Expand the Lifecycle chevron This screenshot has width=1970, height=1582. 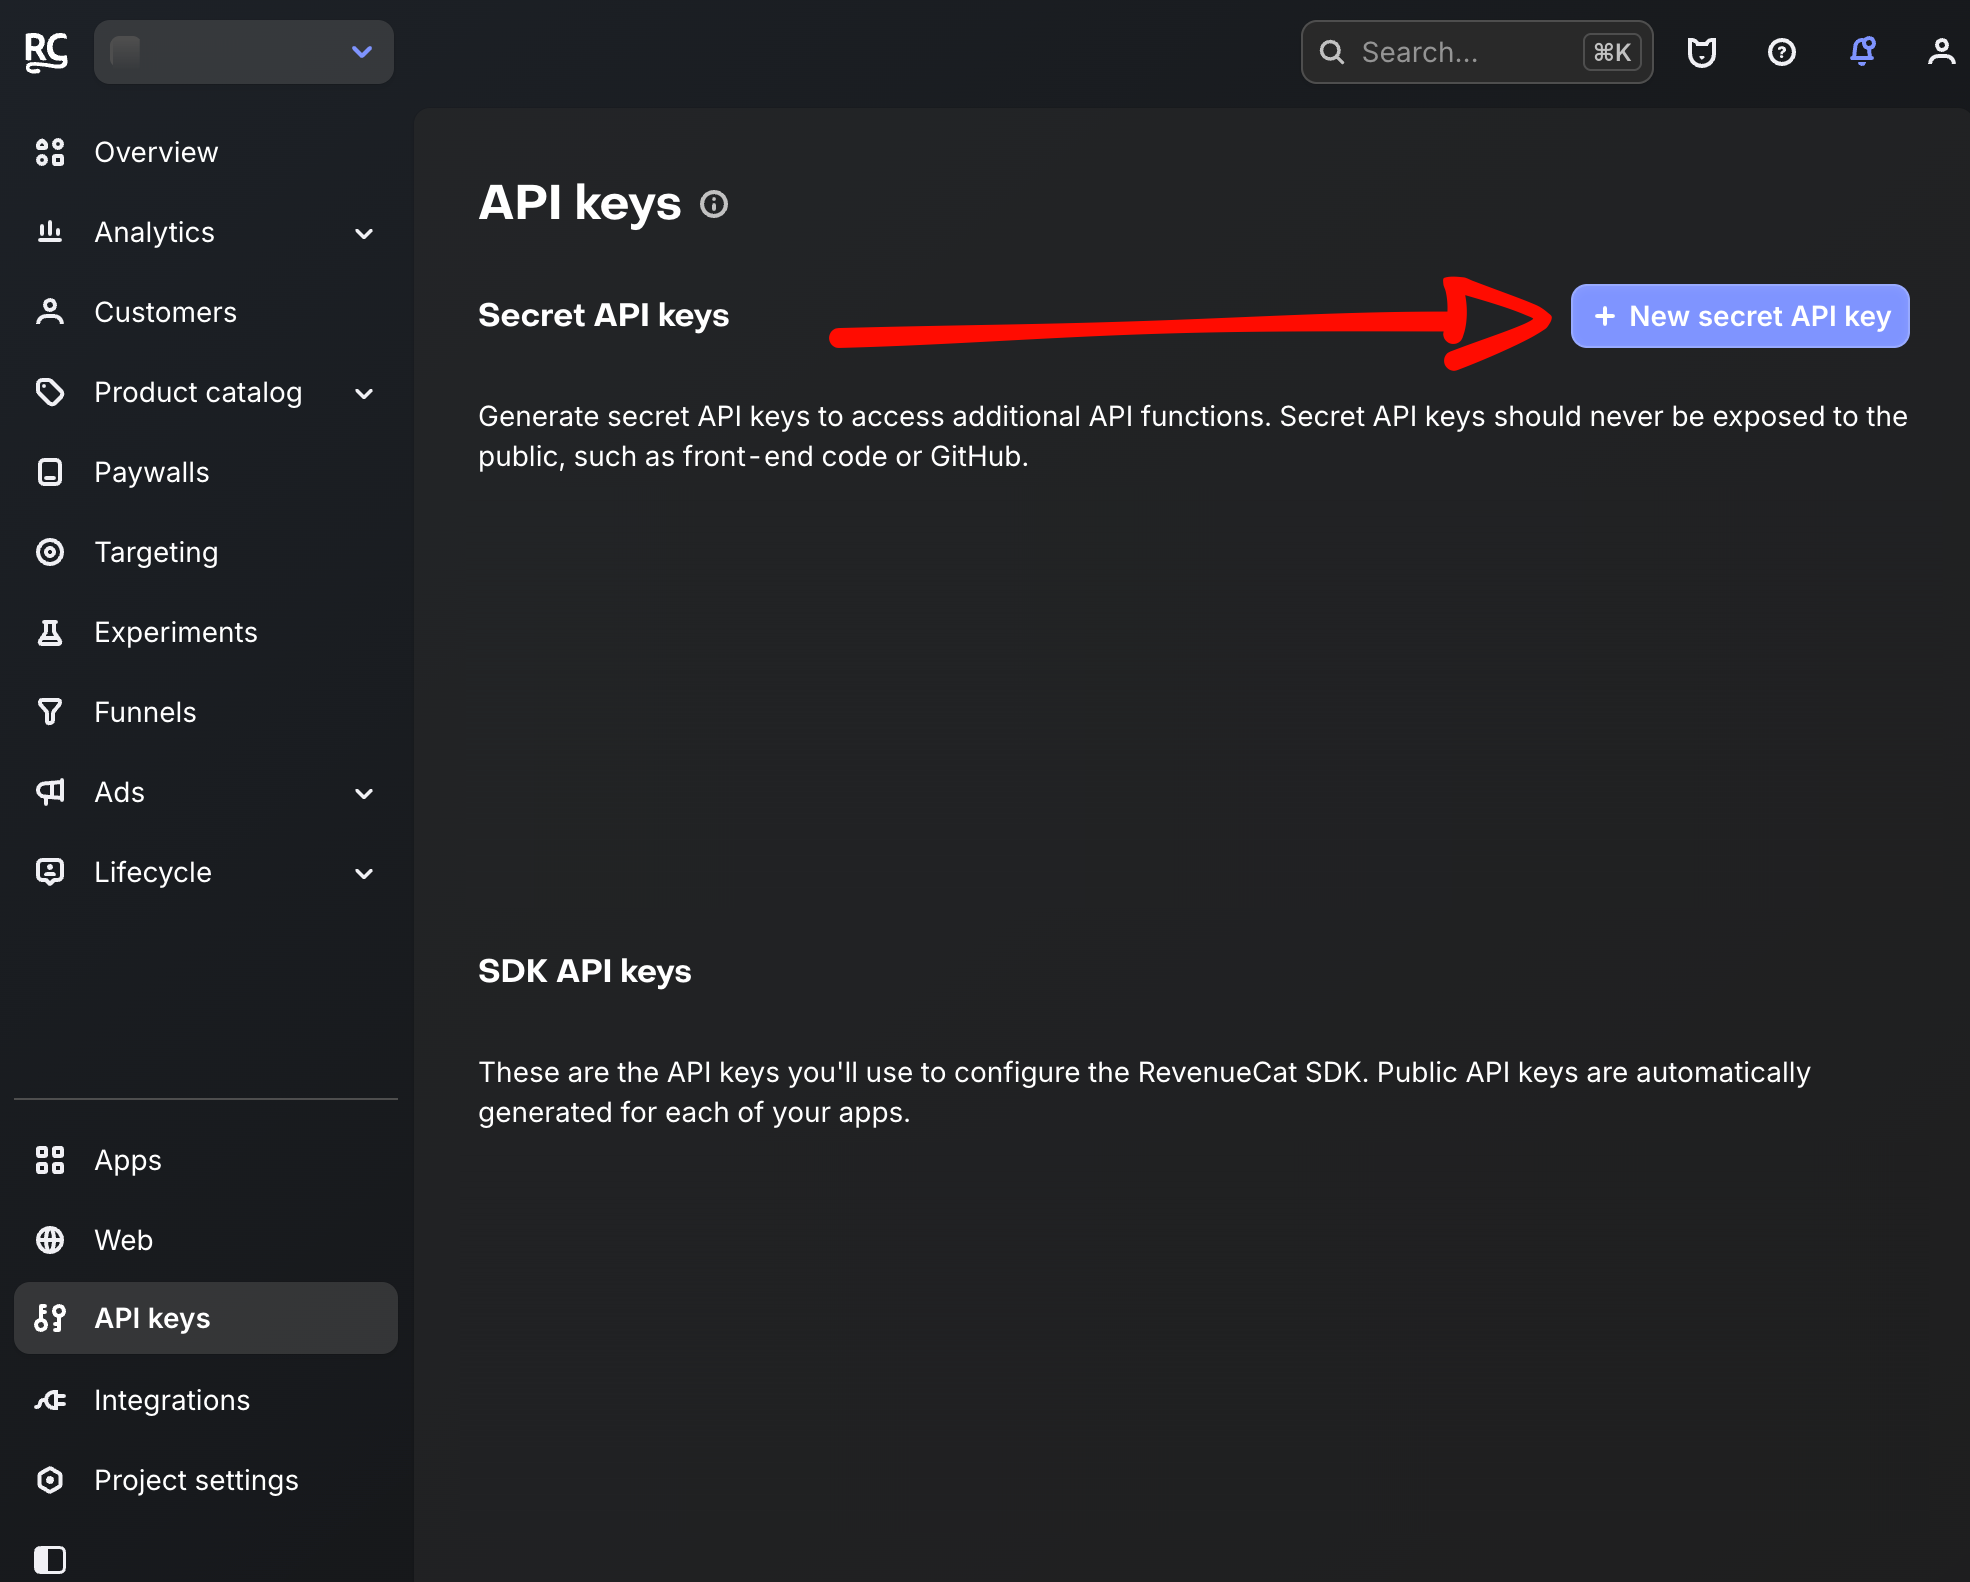364,873
